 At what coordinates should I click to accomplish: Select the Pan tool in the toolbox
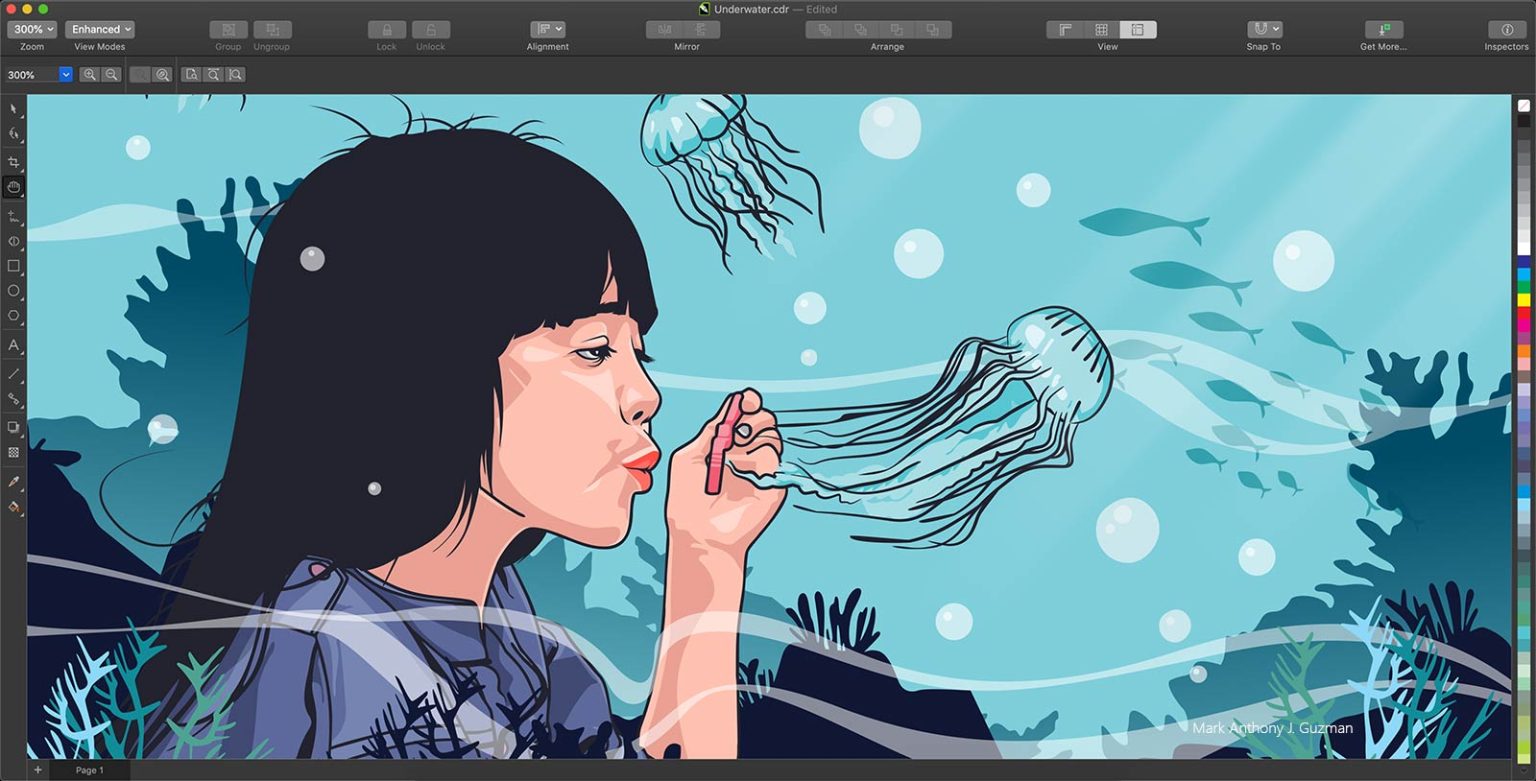tap(14, 187)
